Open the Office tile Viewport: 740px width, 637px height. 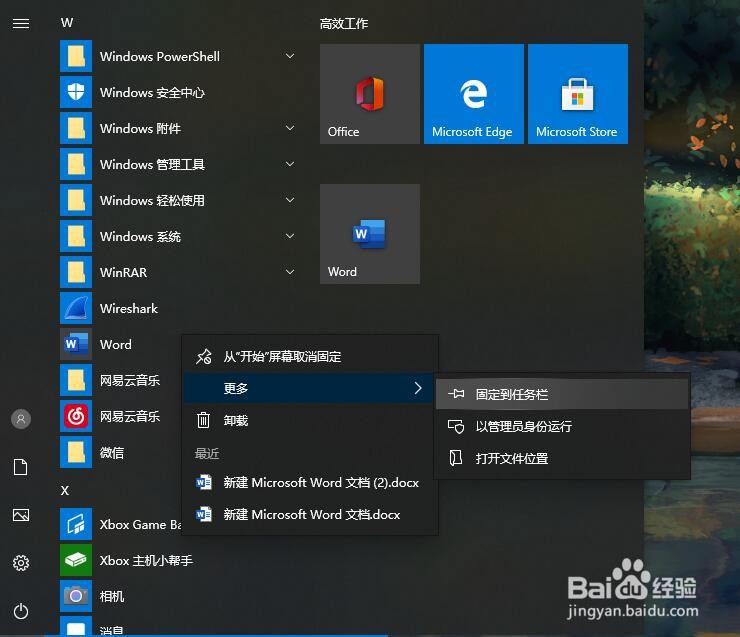370,94
